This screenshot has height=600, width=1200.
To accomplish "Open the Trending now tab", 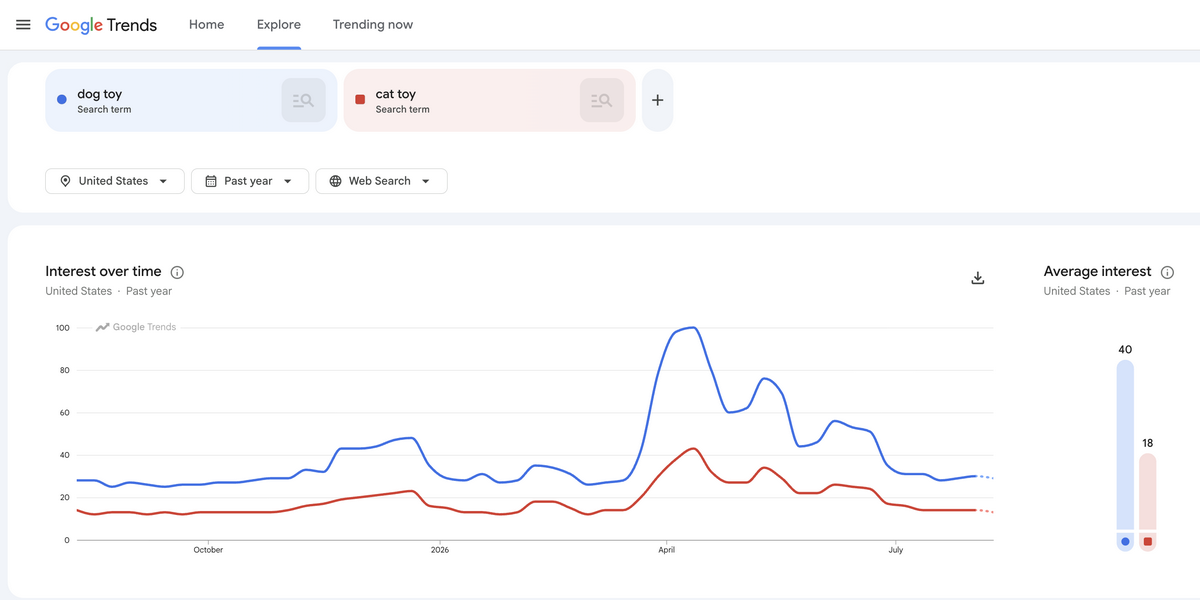I will click(373, 25).
